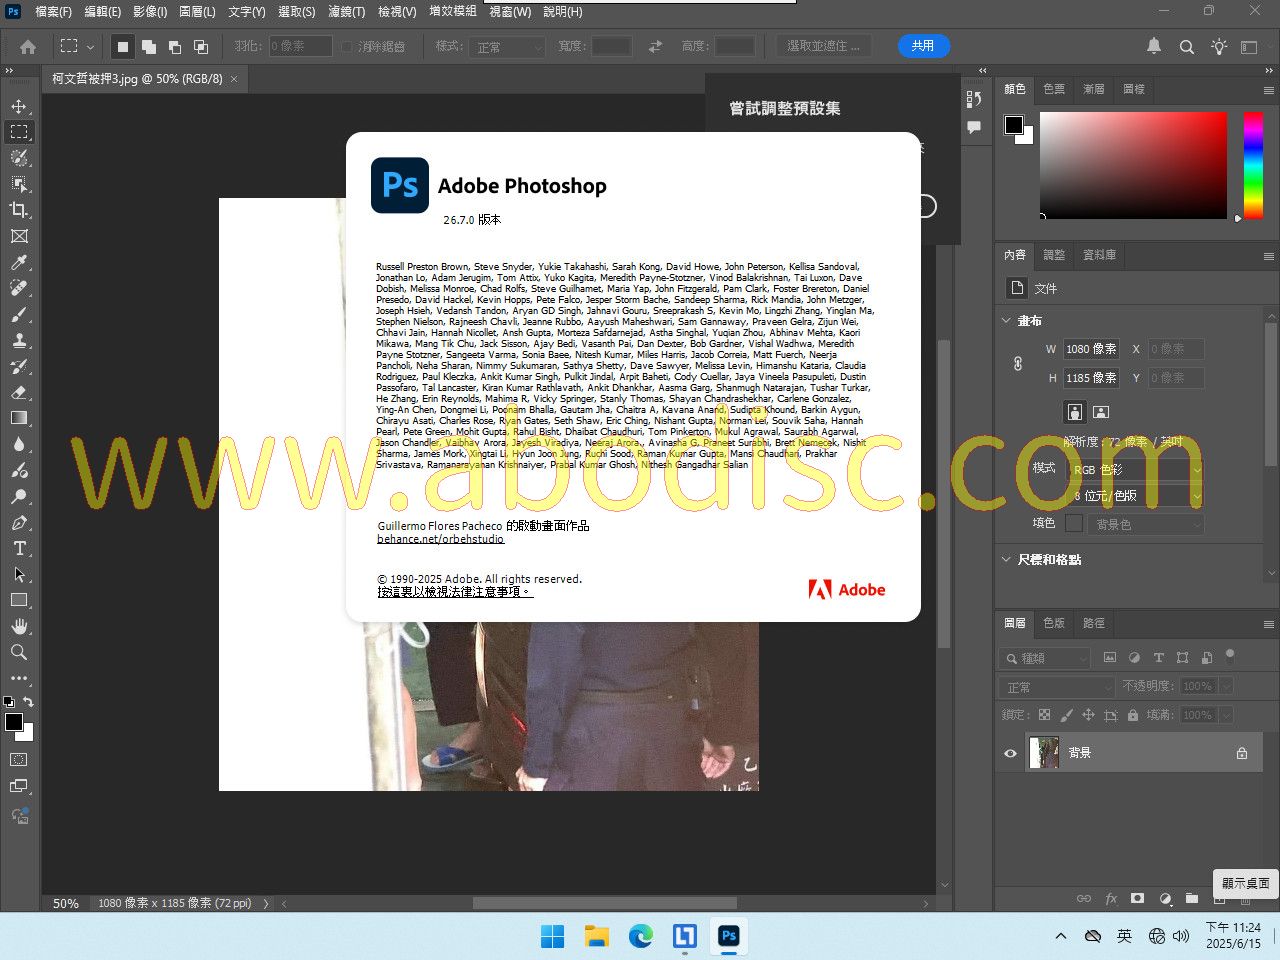Image resolution: width=1280 pixels, height=960 pixels.
Task: Click the 共用 share button
Action: coord(923,46)
